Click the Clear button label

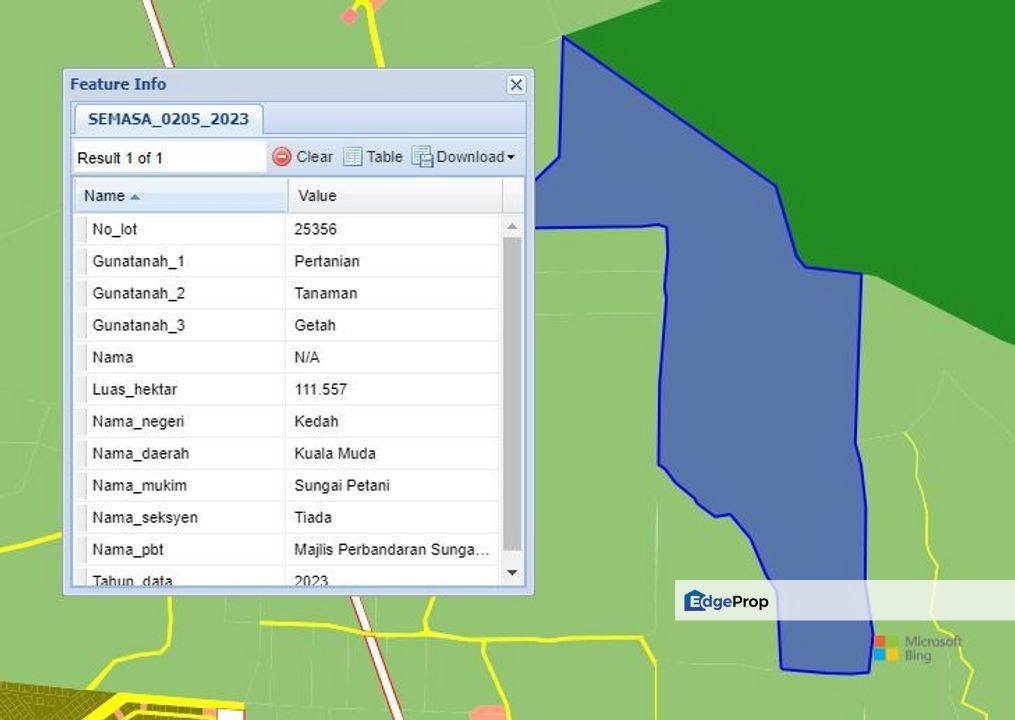point(315,157)
